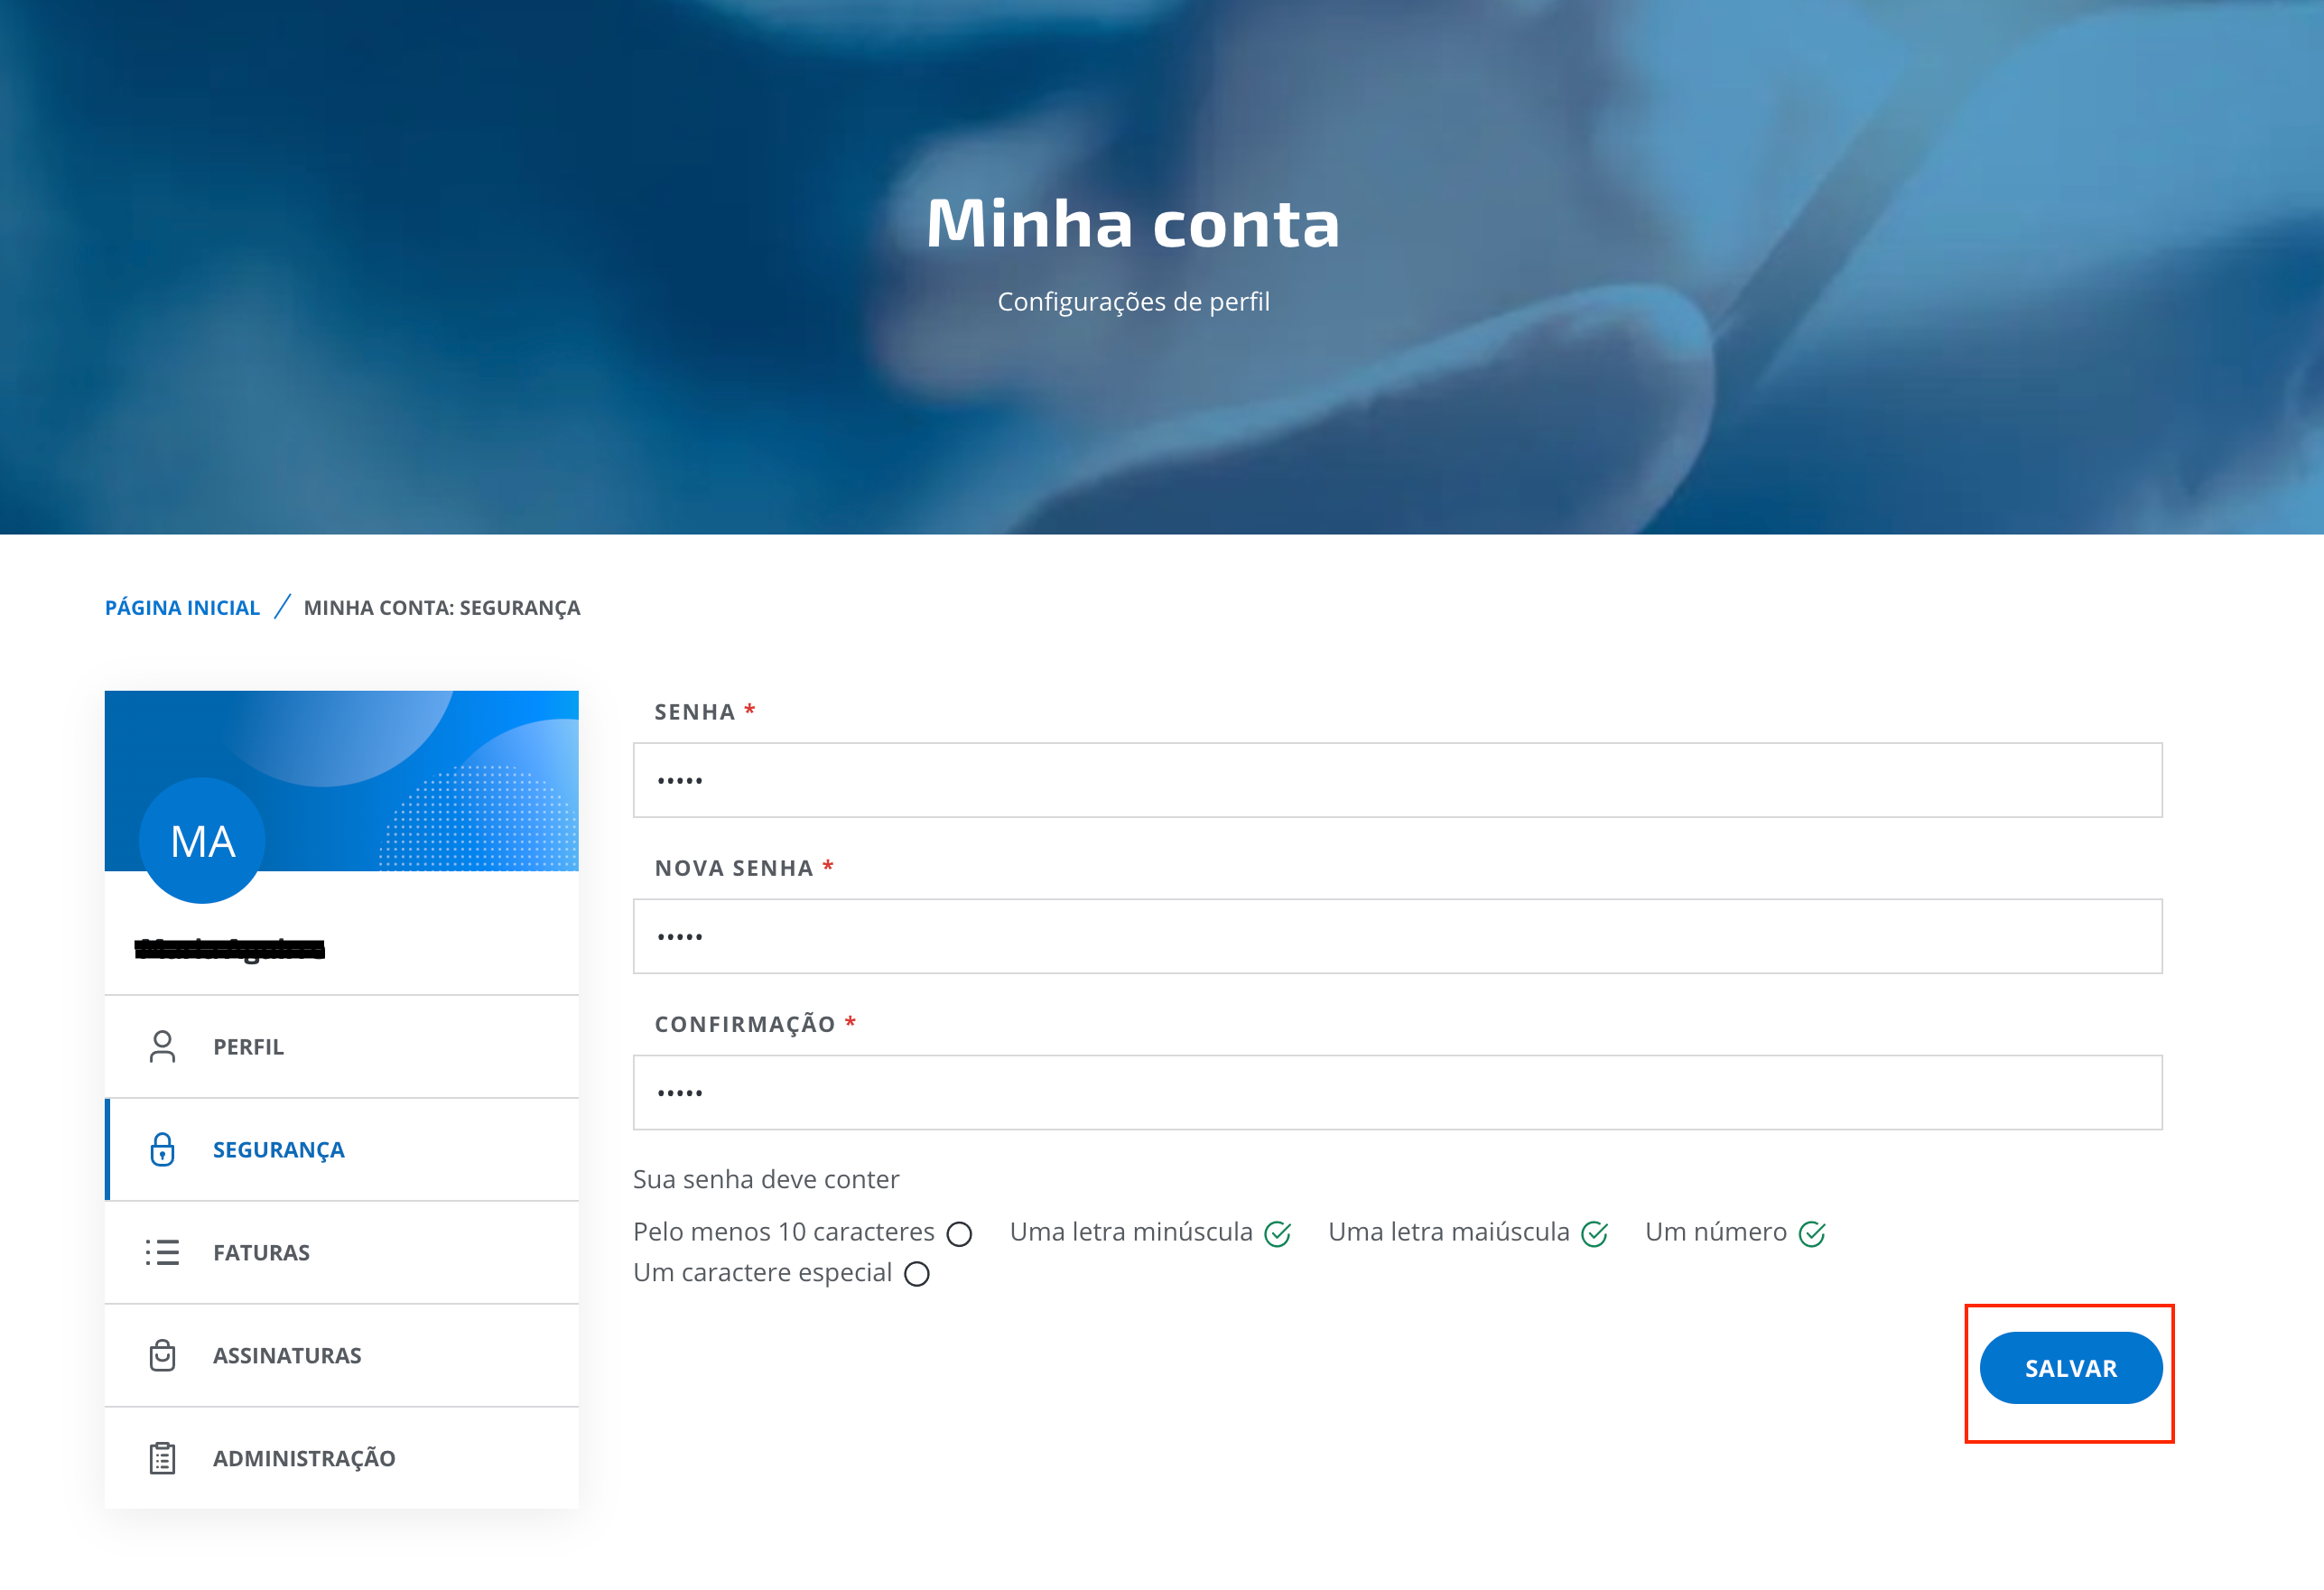This screenshot has height=1590, width=2324.
Task: Click the green check beside Uma letra minúscula
Action: coord(1278,1234)
